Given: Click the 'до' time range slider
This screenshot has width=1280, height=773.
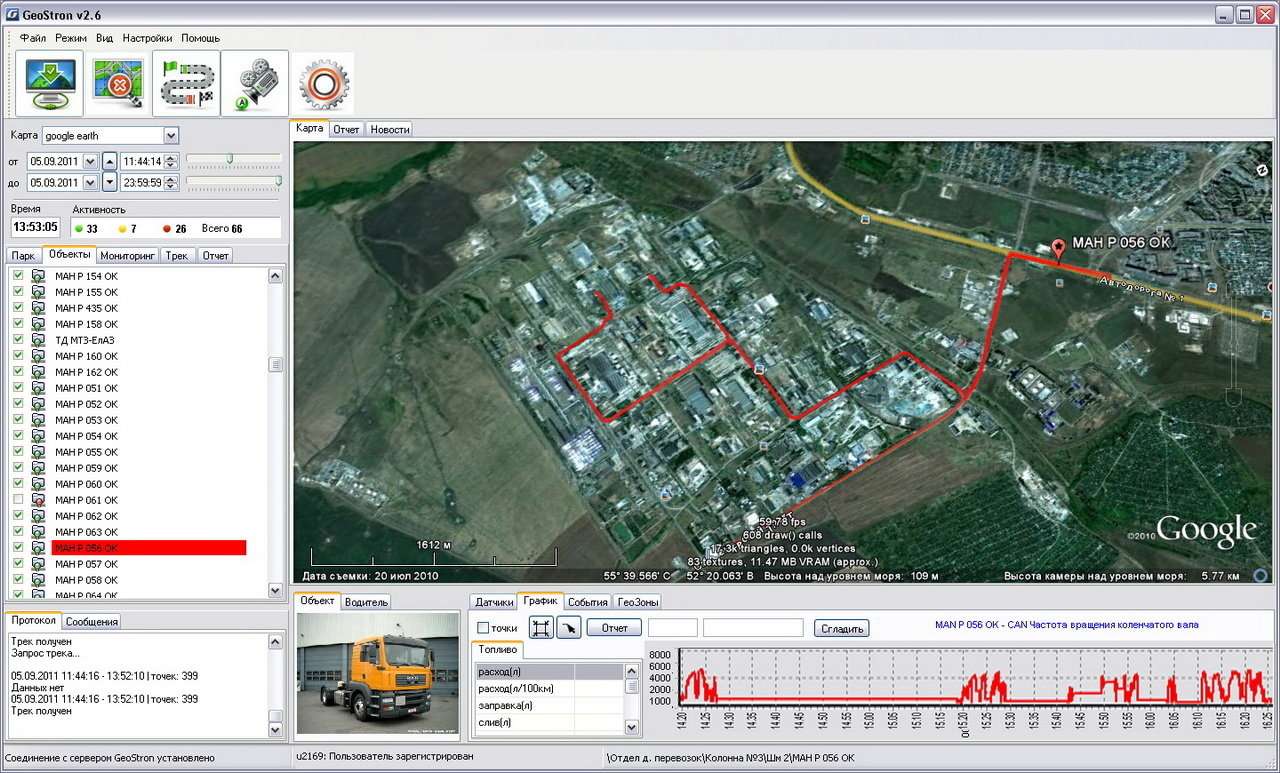Looking at the screenshot, I should [x=234, y=181].
